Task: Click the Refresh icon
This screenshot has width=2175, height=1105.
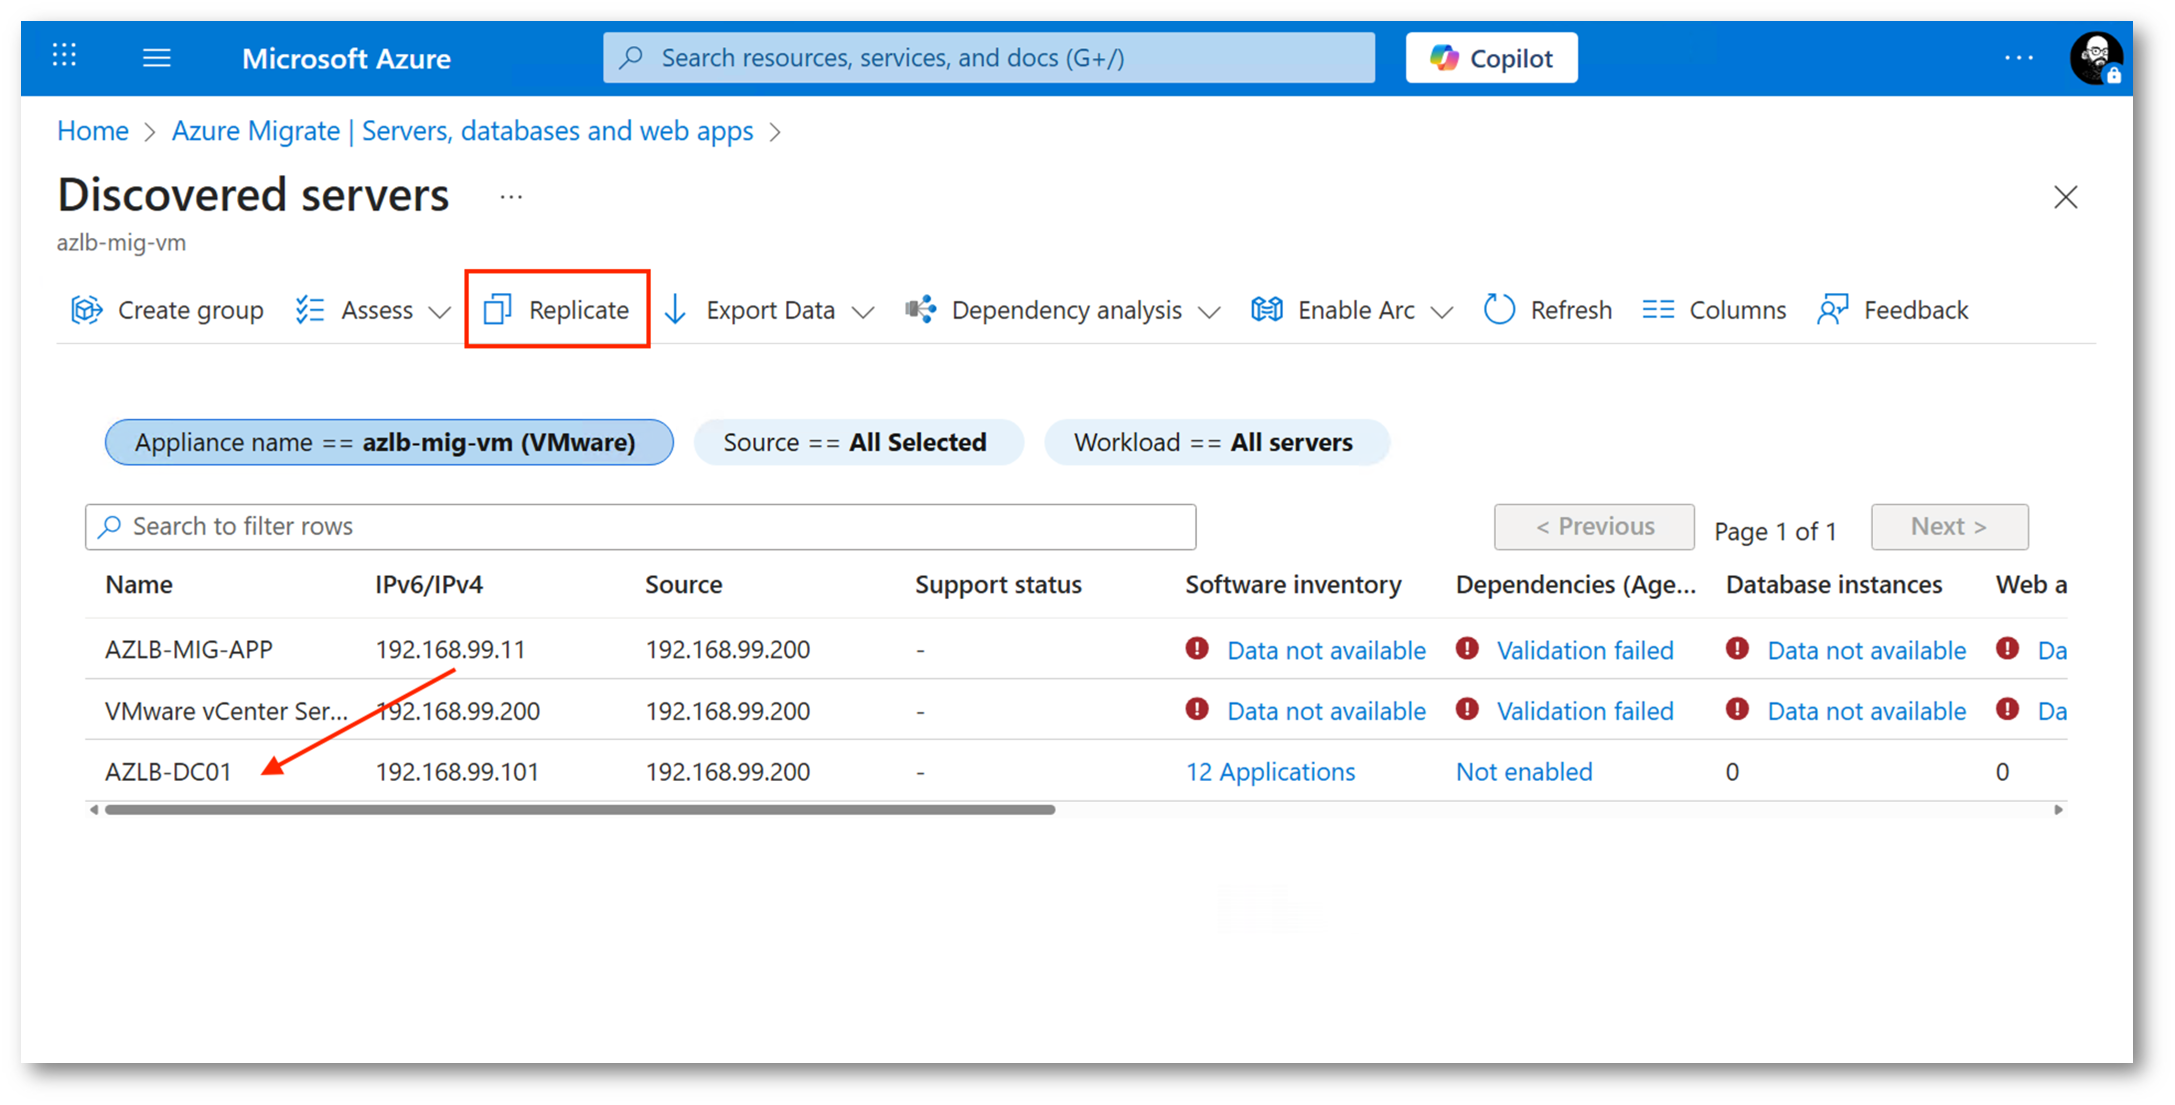Action: click(x=1498, y=310)
